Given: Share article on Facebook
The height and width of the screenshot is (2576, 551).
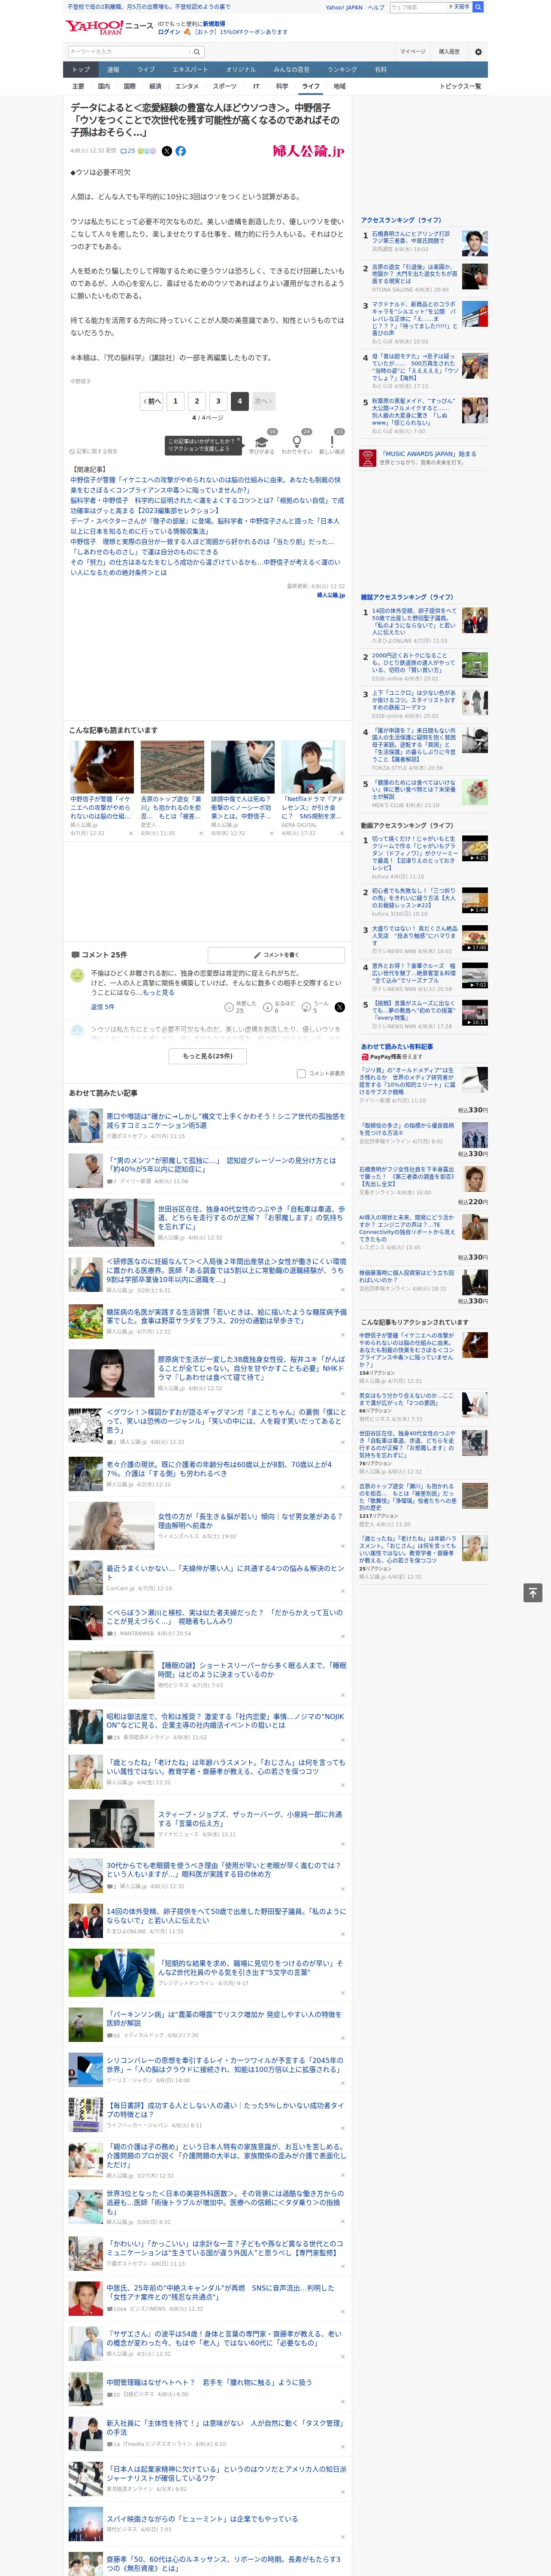Looking at the screenshot, I should [181, 151].
